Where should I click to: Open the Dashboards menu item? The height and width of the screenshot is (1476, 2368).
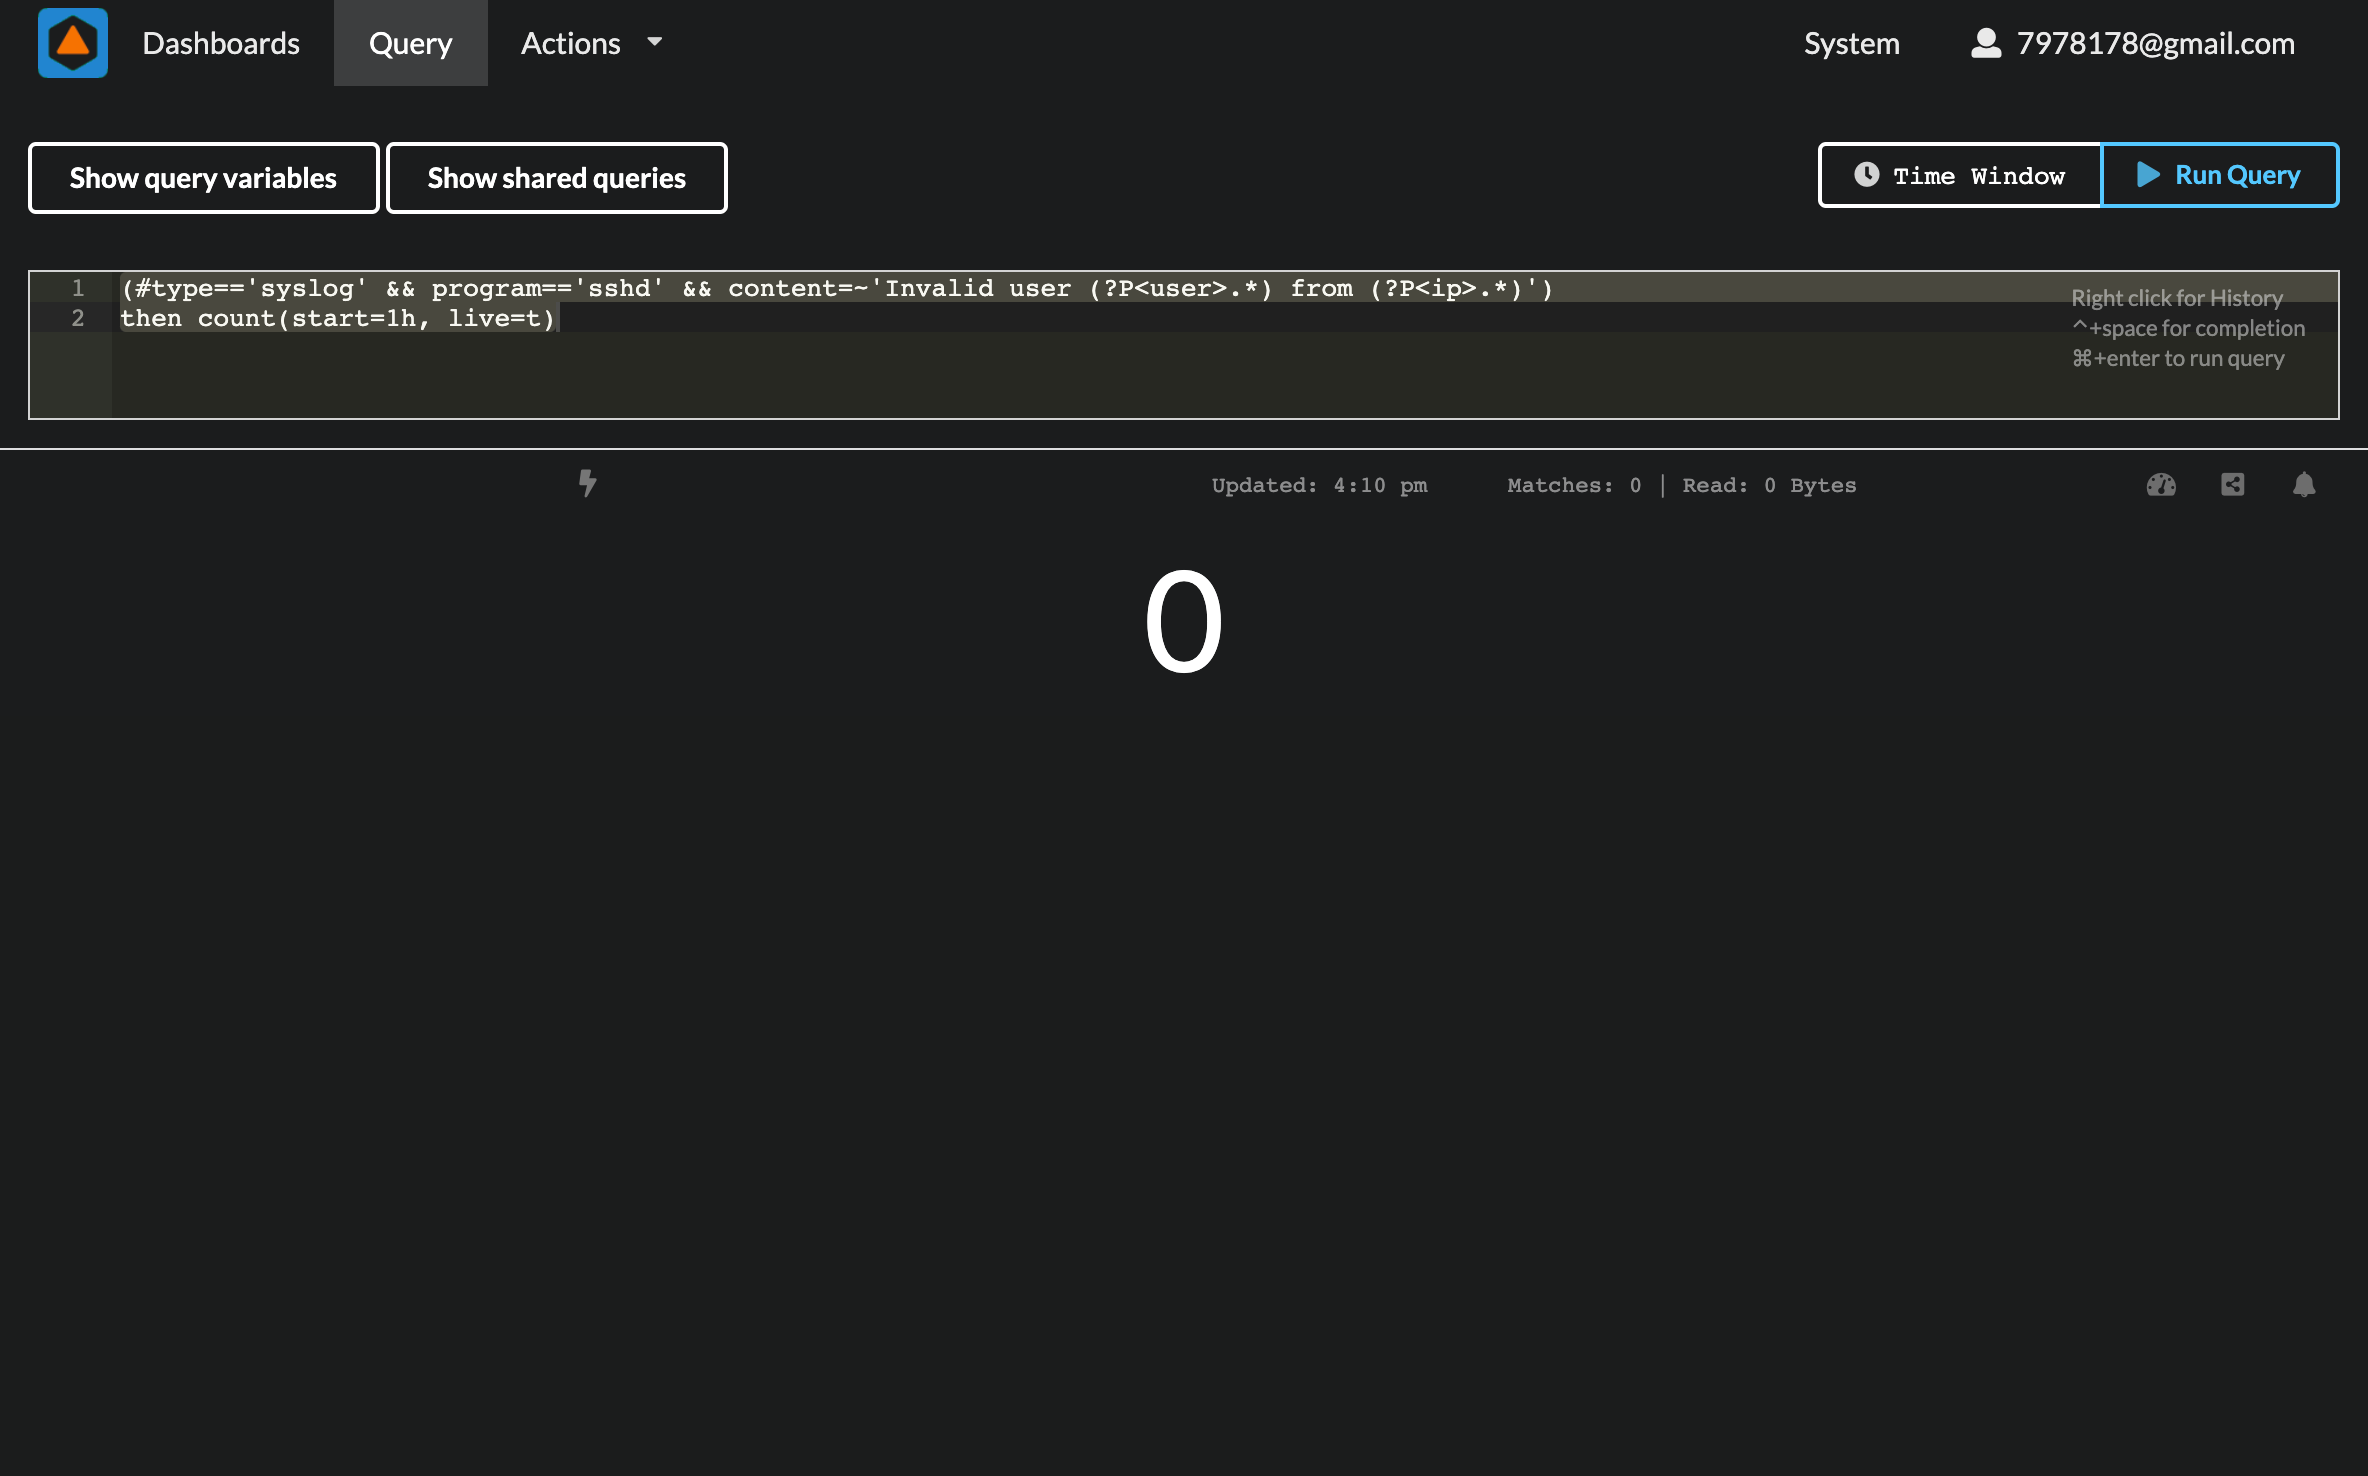(222, 43)
